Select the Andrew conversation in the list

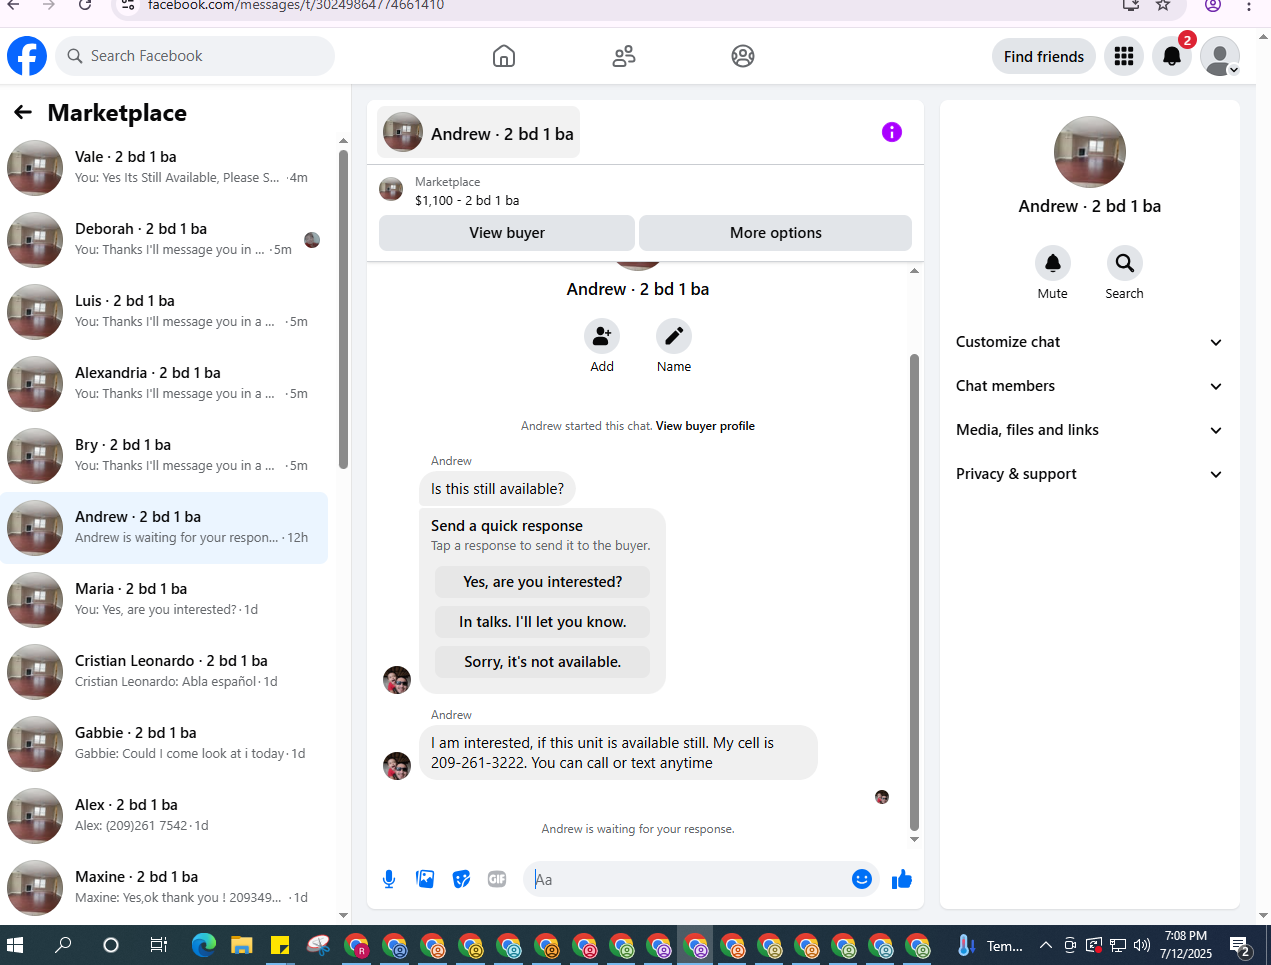[x=165, y=528]
